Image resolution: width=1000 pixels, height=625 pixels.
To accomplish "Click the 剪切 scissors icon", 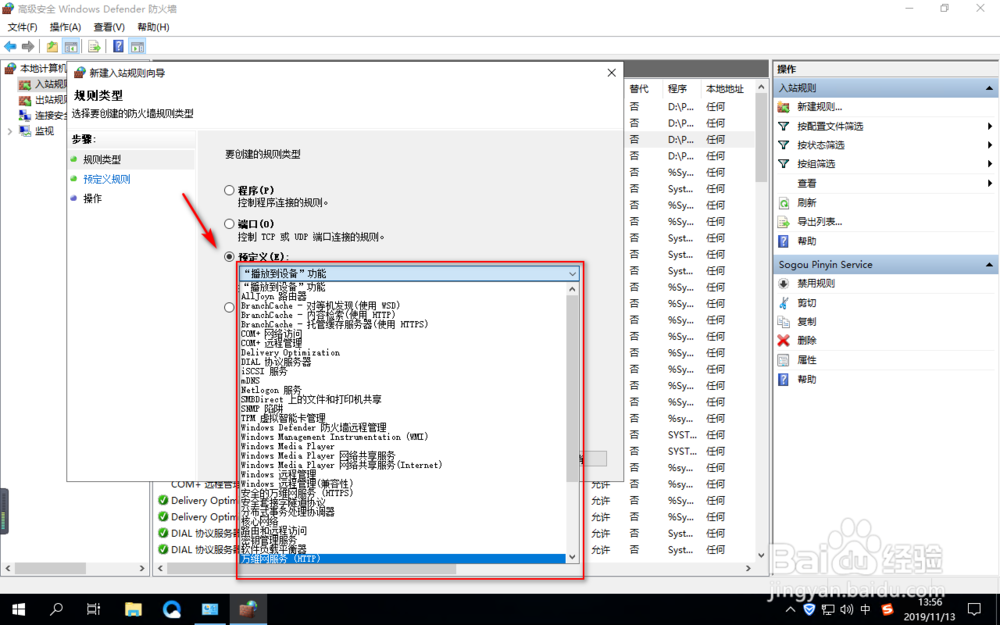I will pos(784,303).
